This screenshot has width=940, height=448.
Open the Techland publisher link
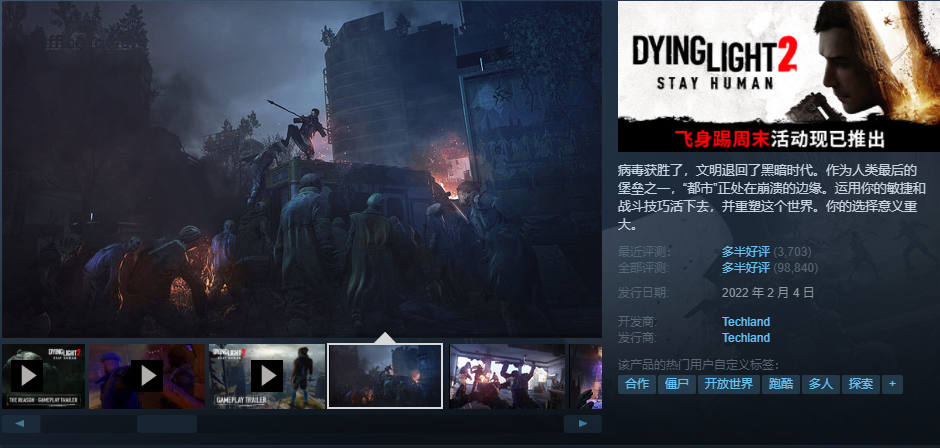coord(746,338)
